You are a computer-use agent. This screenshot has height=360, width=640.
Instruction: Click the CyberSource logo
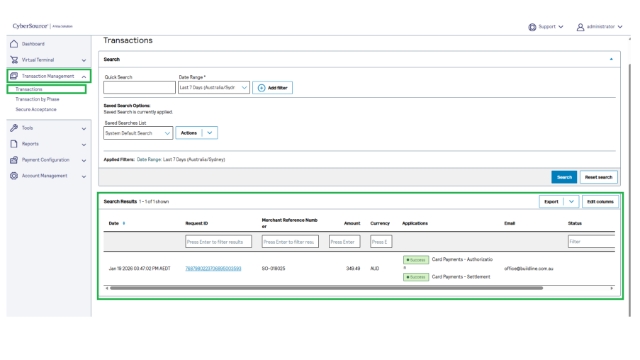coord(30,26)
